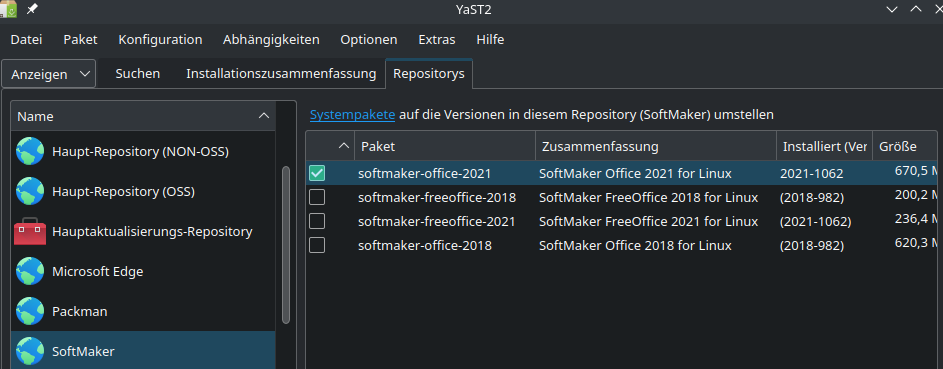This screenshot has height=369, width=943.
Task: Open the Optionen menu
Action: pos(369,40)
